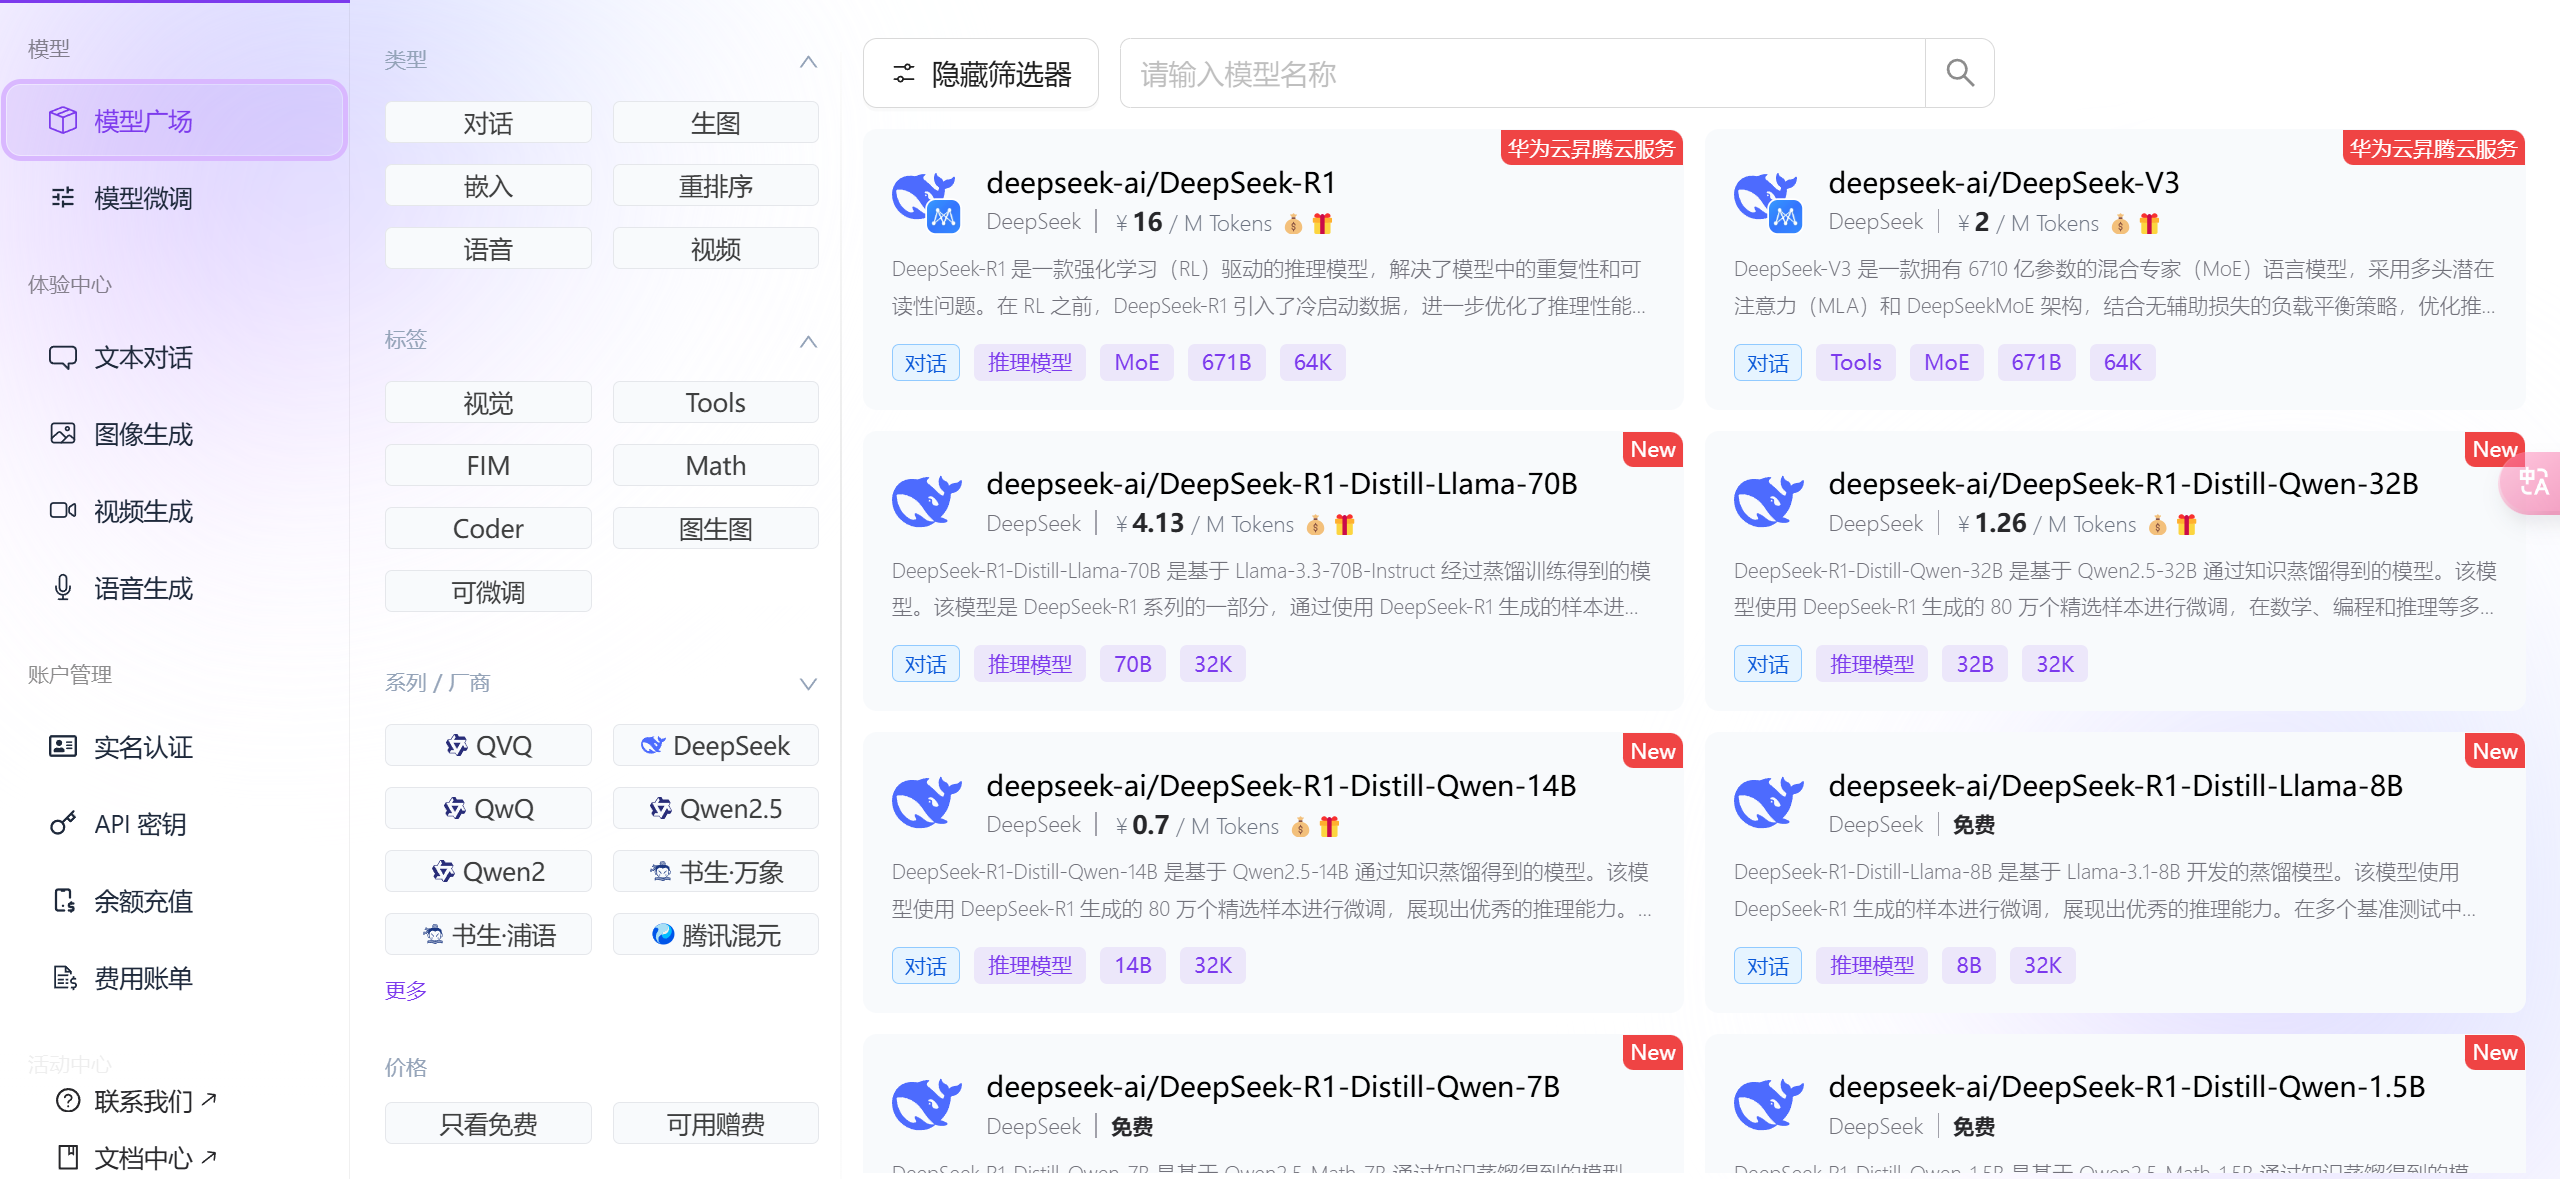The height and width of the screenshot is (1179, 2560).
Task: Click the 隐藏筛选器 button
Action: click(x=981, y=74)
